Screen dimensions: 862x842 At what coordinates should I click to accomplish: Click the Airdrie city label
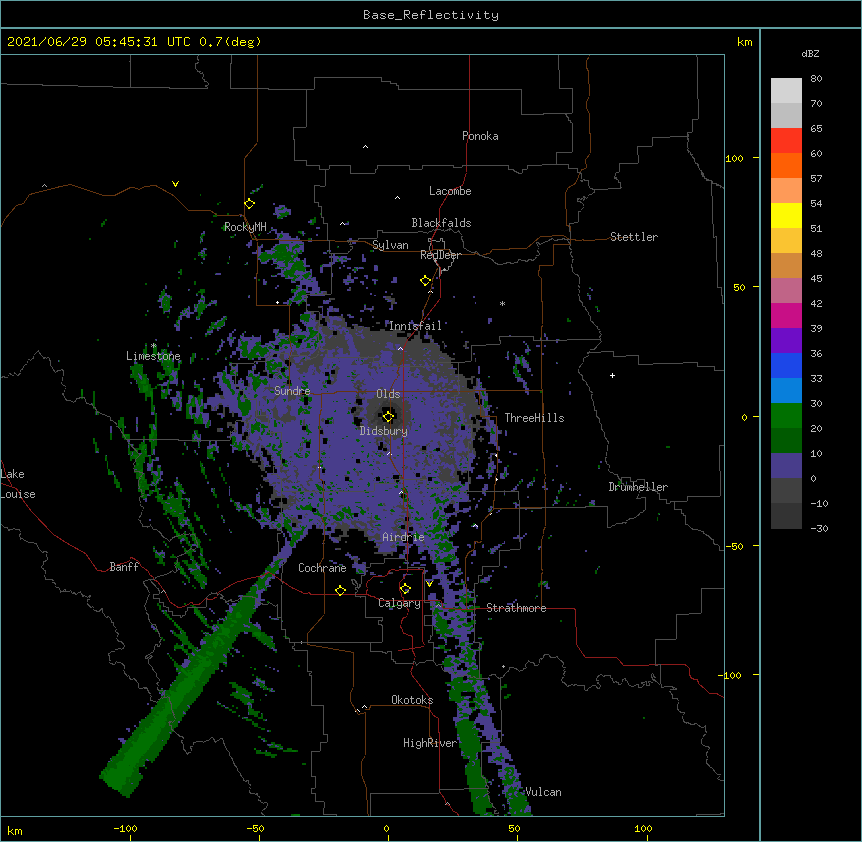click(x=403, y=537)
